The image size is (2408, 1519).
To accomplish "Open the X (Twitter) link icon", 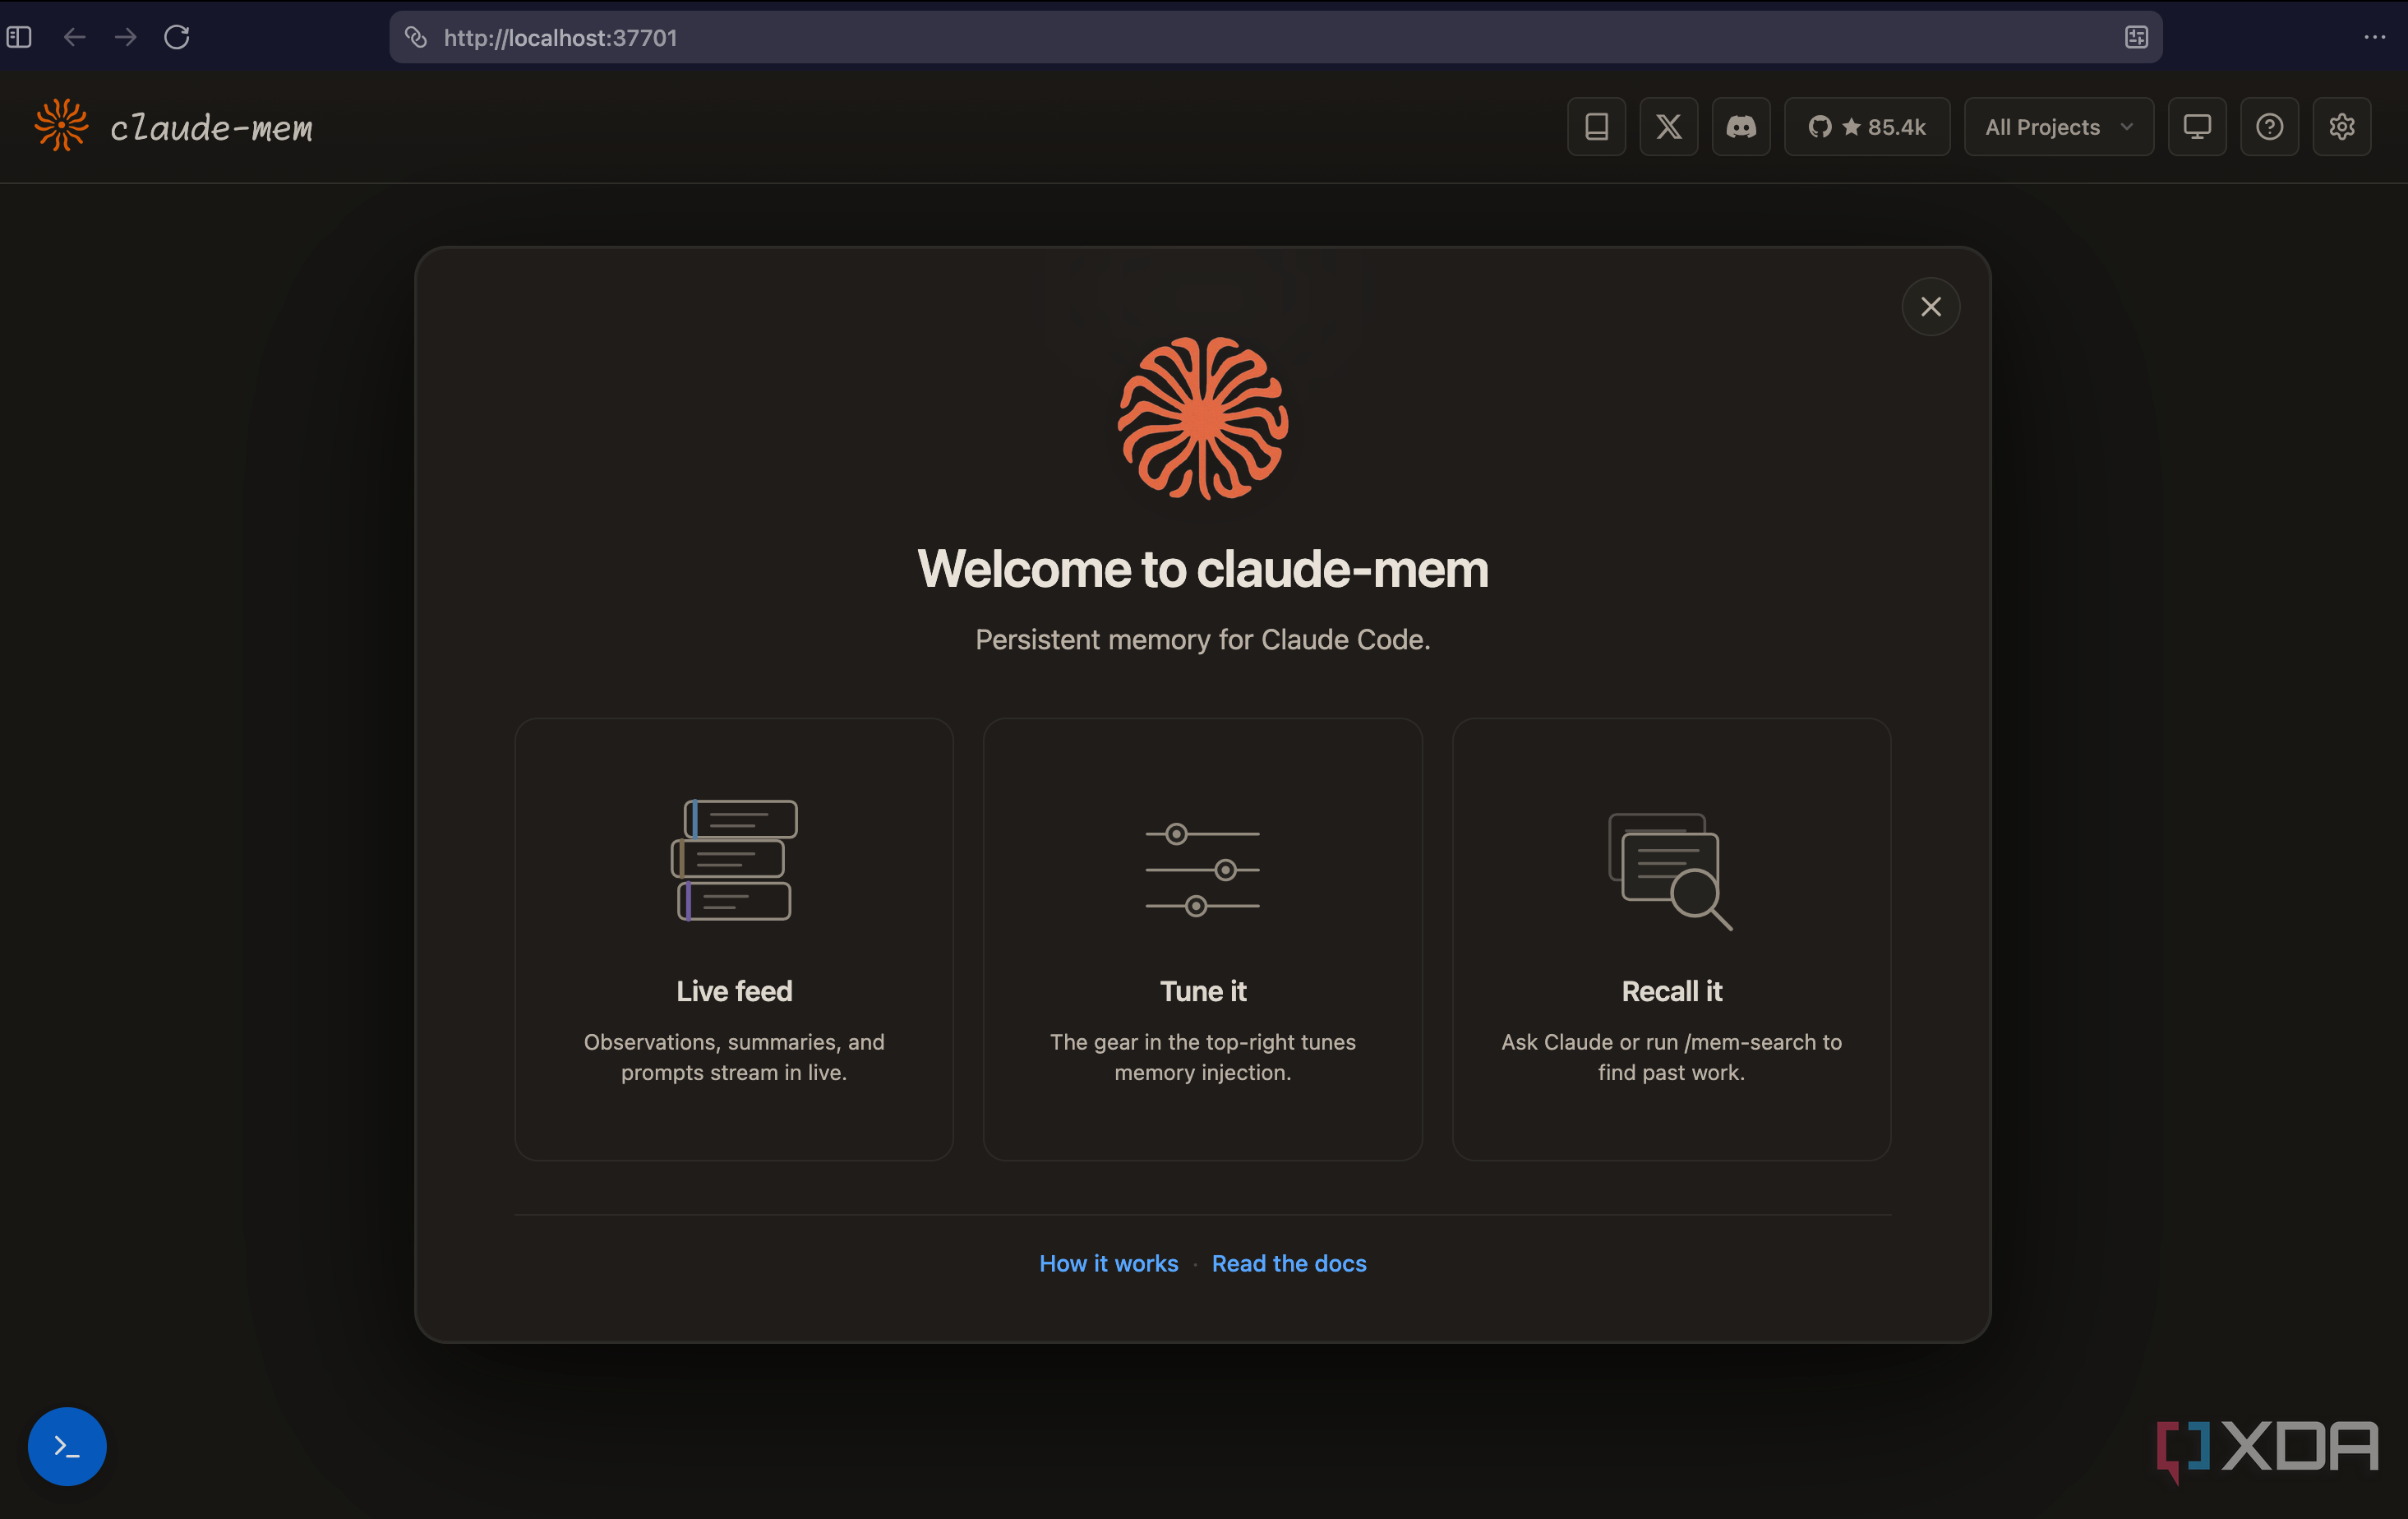I will 1668,127.
